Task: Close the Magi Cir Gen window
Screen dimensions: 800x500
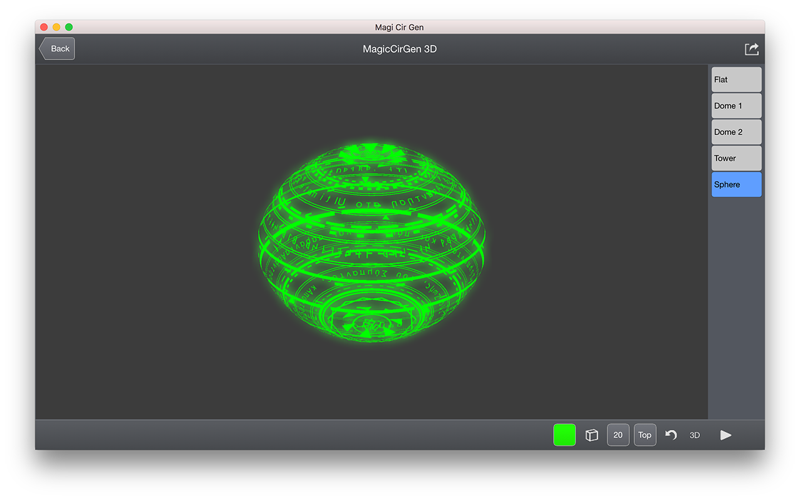Action: [44, 27]
